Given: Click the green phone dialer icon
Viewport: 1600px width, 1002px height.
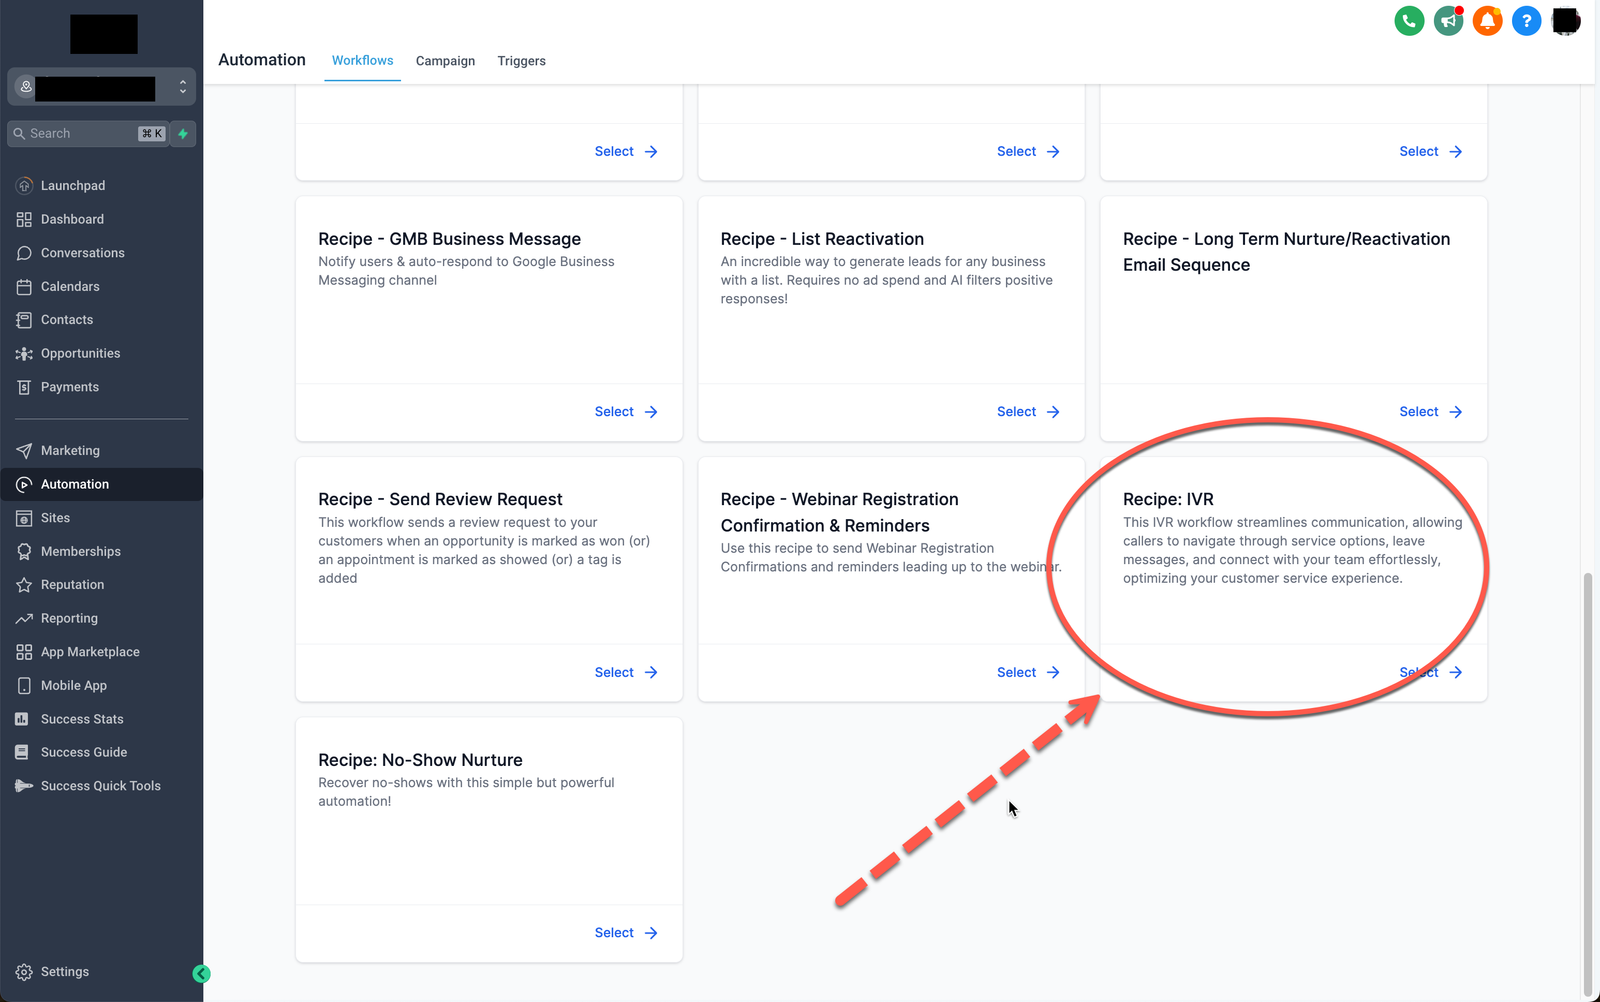Looking at the screenshot, I should [1409, 21].
